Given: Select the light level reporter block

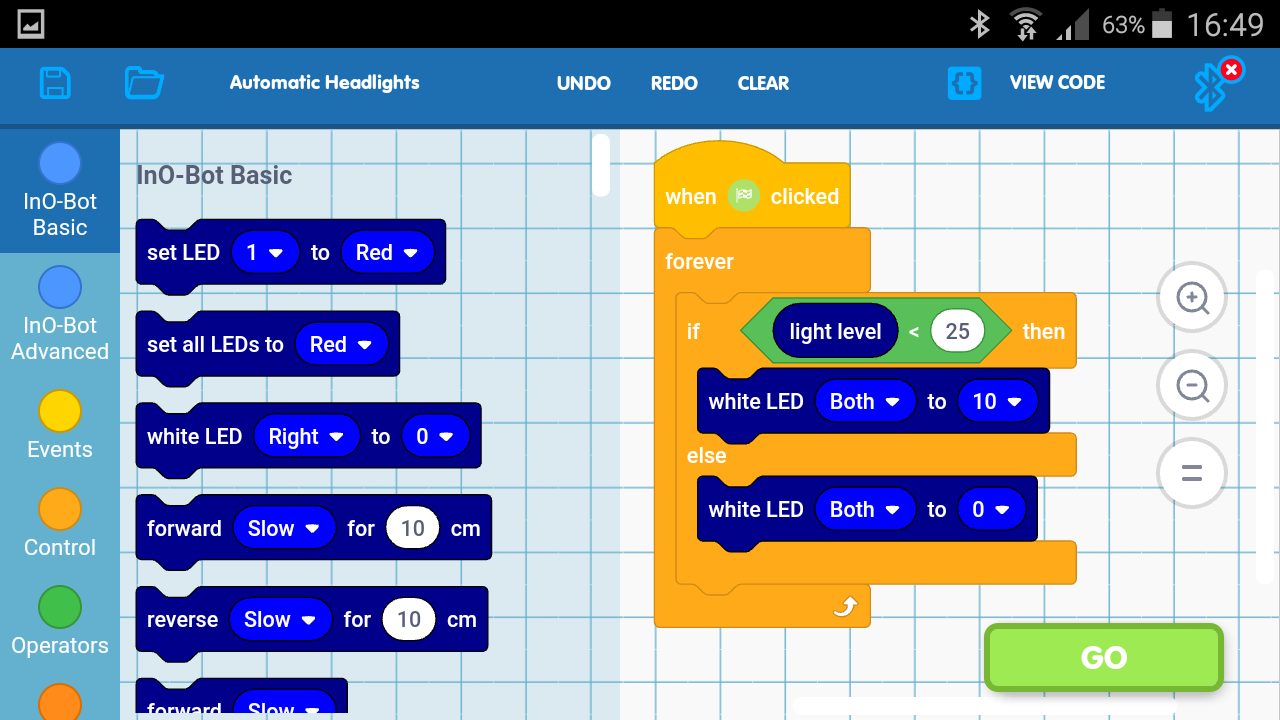Looking at the screenshot, I should tap(835, 331).
